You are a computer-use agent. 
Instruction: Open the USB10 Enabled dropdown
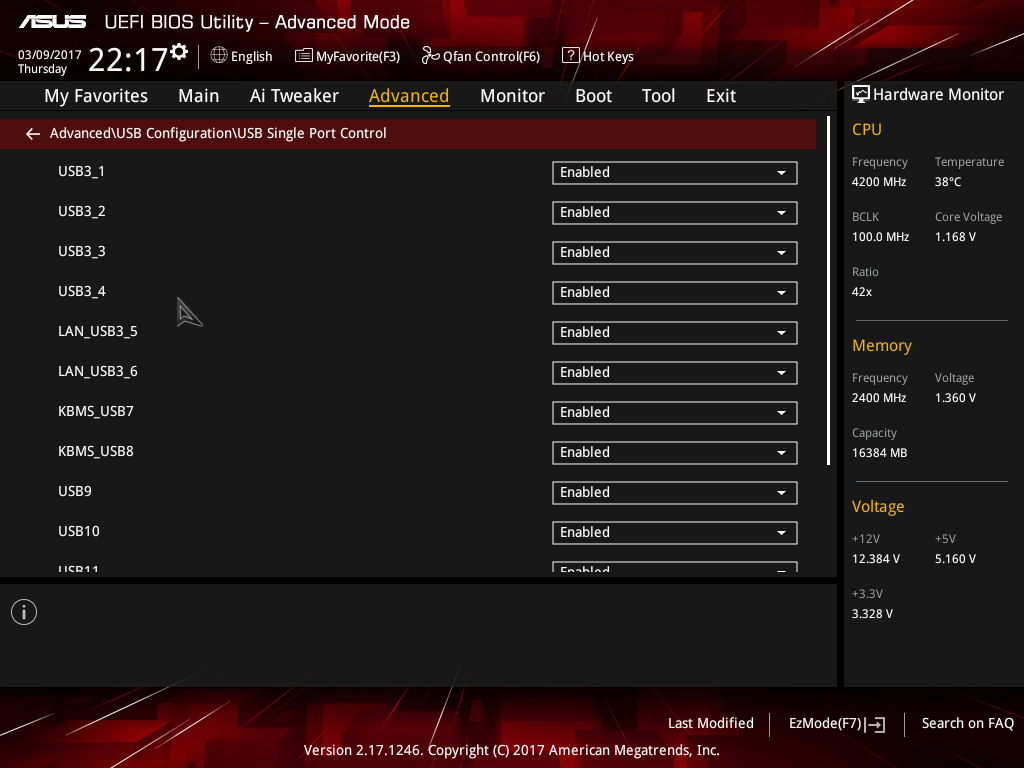point(675,533)
